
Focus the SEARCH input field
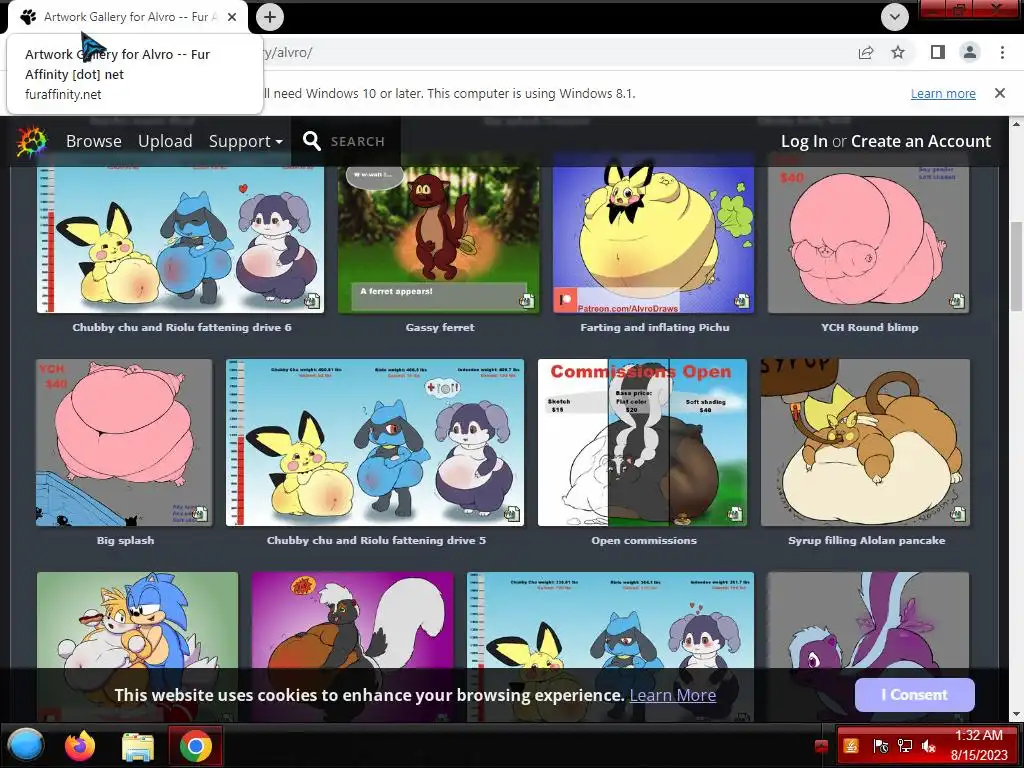(x=358, y=141)
